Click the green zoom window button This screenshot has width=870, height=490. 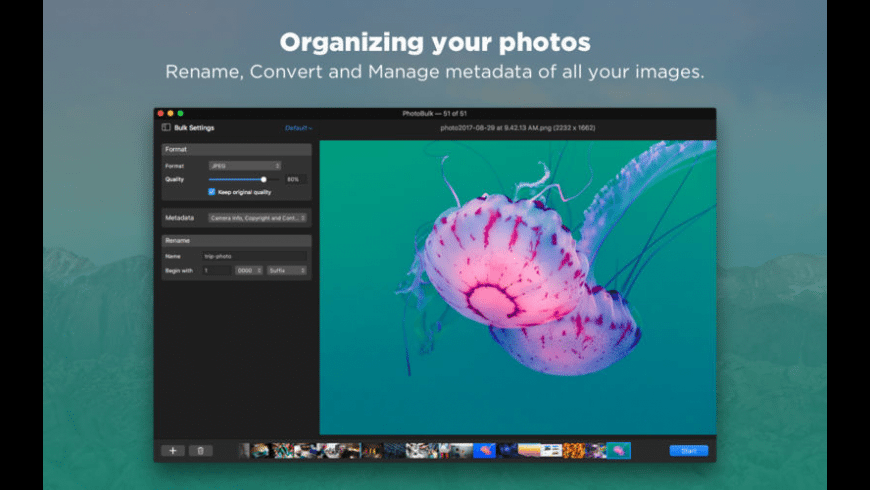(x=180, y=113)
